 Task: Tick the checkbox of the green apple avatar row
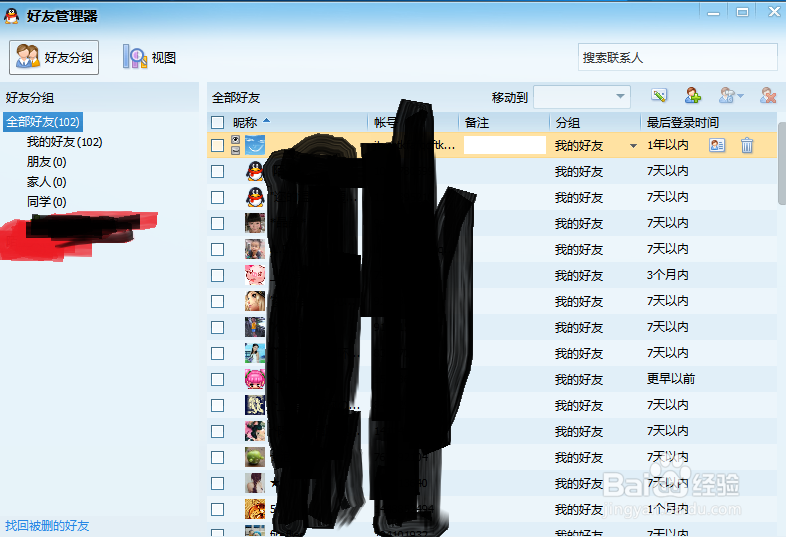coord(218,457)
